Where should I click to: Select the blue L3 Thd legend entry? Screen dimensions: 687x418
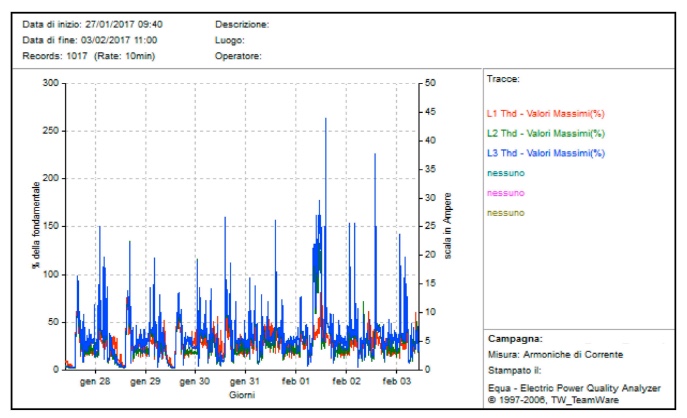(545, 153)
